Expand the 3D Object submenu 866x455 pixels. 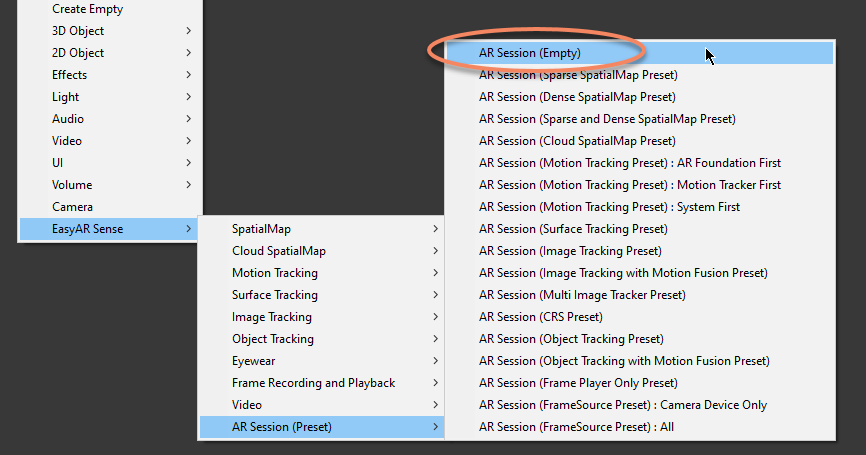click(x=78, y=31)
